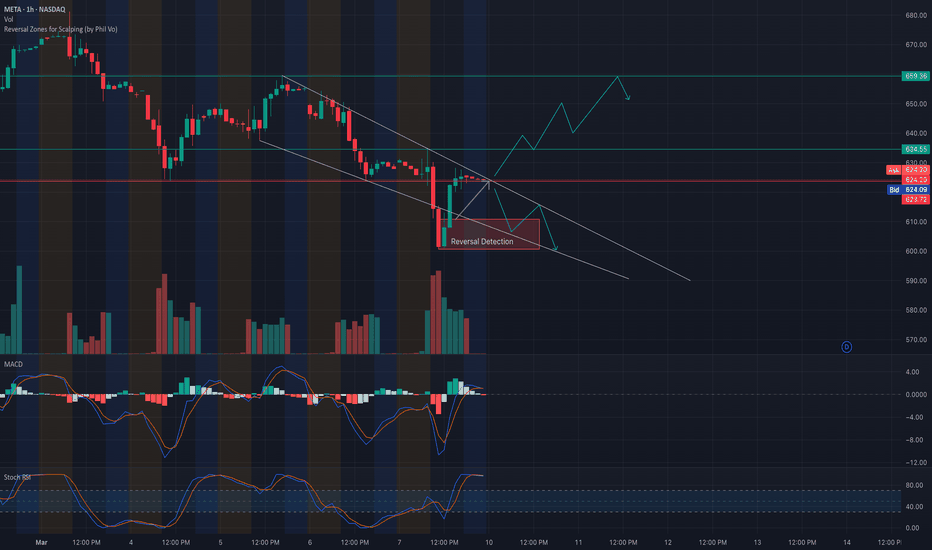Select the Vol indicator legend
This screenshot has height=550, width=932.
click(8, 20)
